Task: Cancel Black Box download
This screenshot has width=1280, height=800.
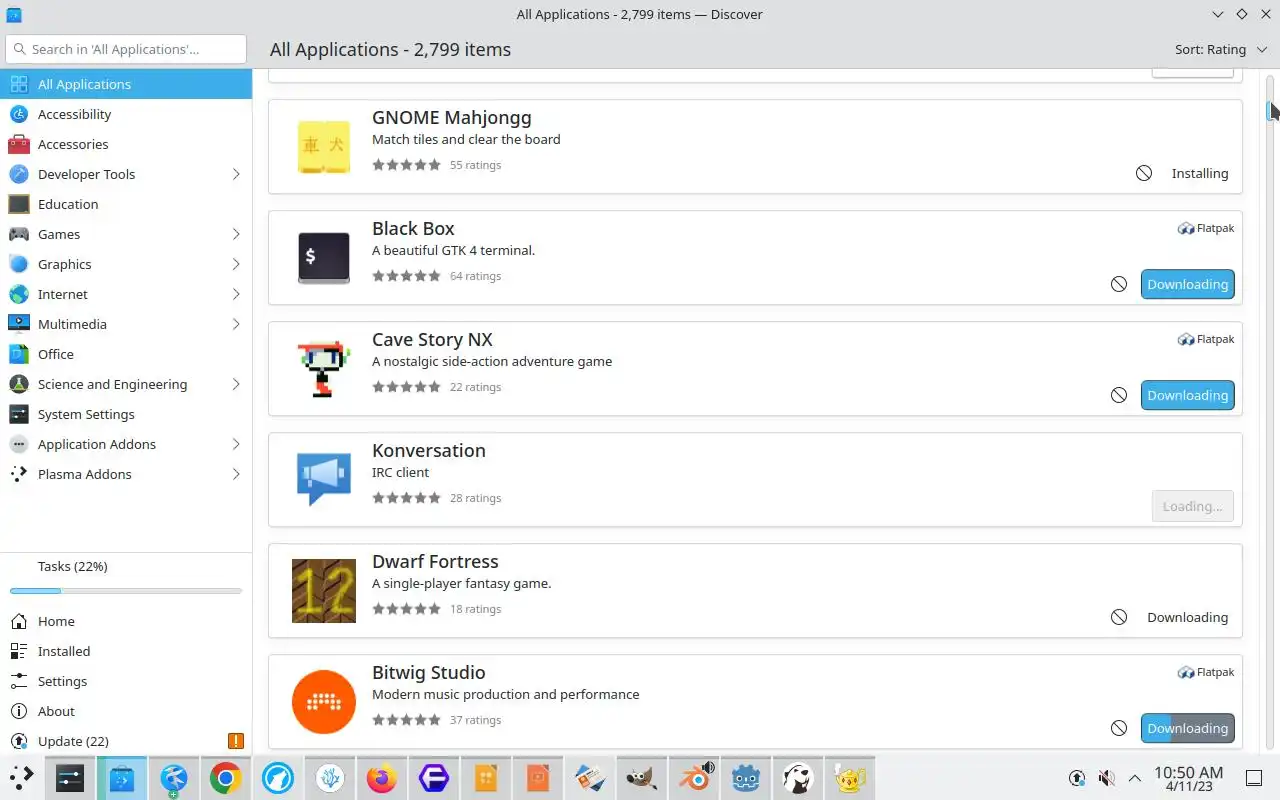Action: (1119, 284)
